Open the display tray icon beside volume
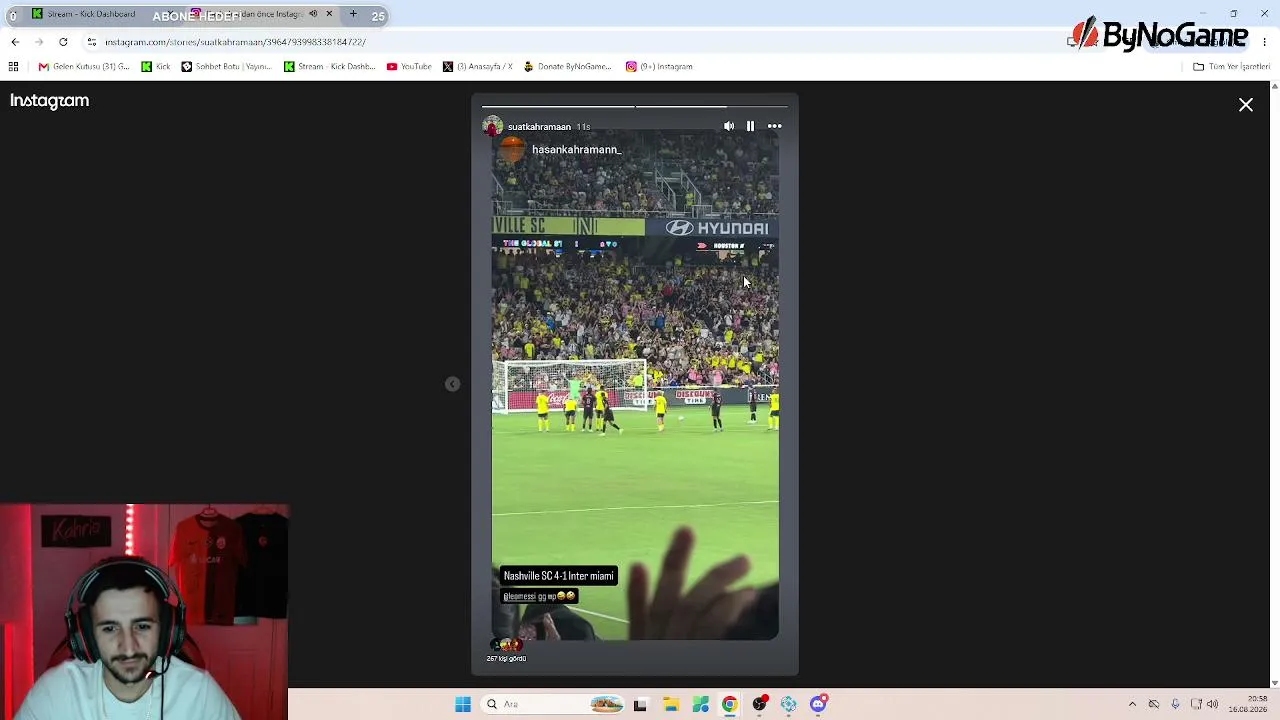 coord(1196,704)
